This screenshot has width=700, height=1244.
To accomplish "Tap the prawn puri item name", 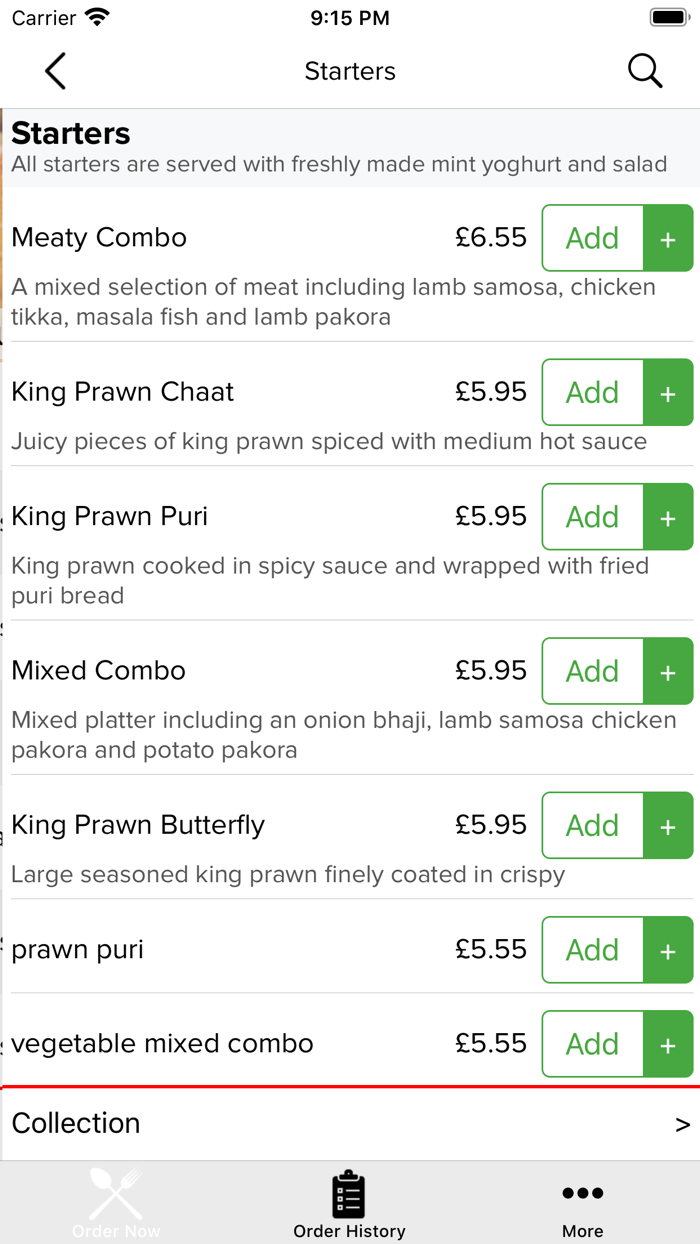I will pyautogui.click(x=78, y=949).
